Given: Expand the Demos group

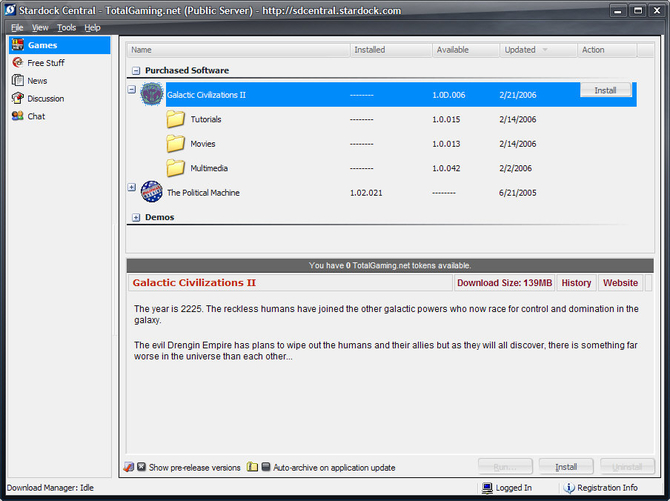Looking at the screenshot, I should click(136, 218).
